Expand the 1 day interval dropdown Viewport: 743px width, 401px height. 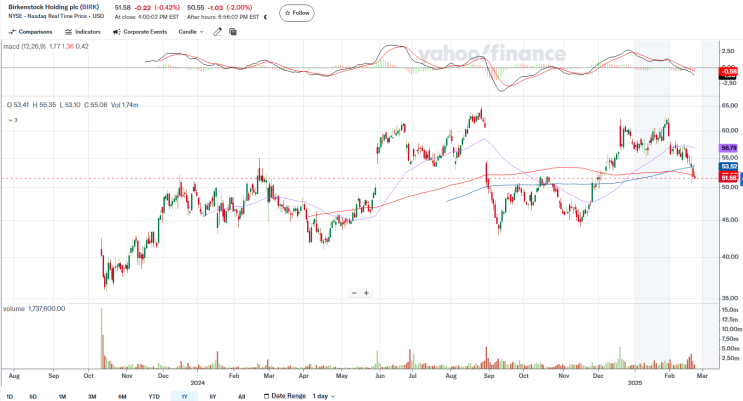tap(324, 396)
